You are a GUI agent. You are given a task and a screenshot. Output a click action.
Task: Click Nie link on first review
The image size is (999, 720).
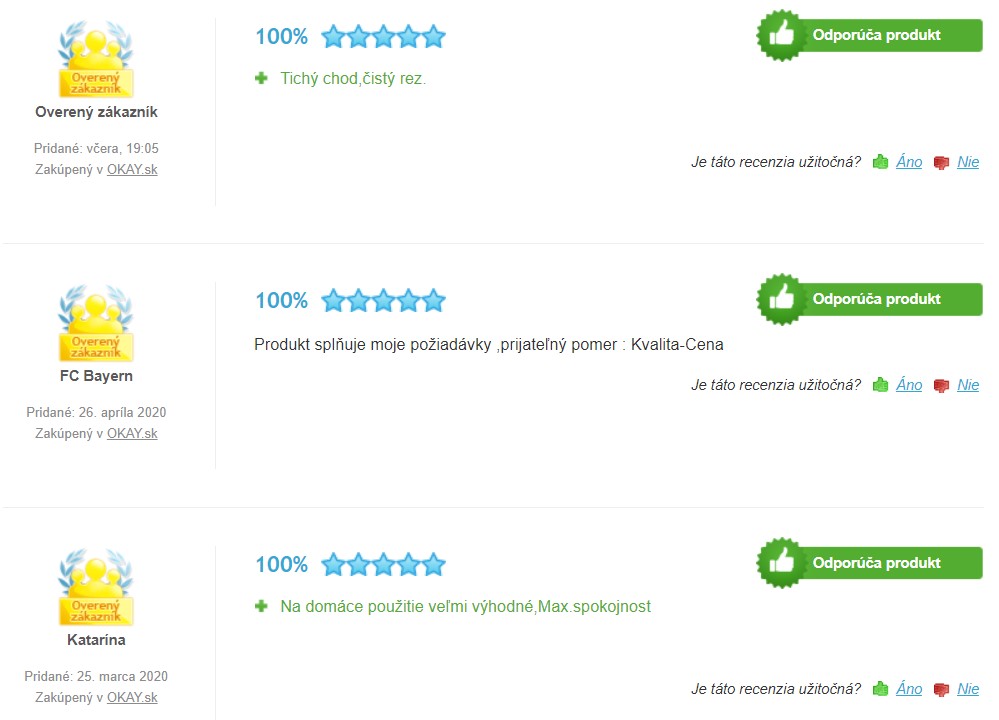[968, 162]
